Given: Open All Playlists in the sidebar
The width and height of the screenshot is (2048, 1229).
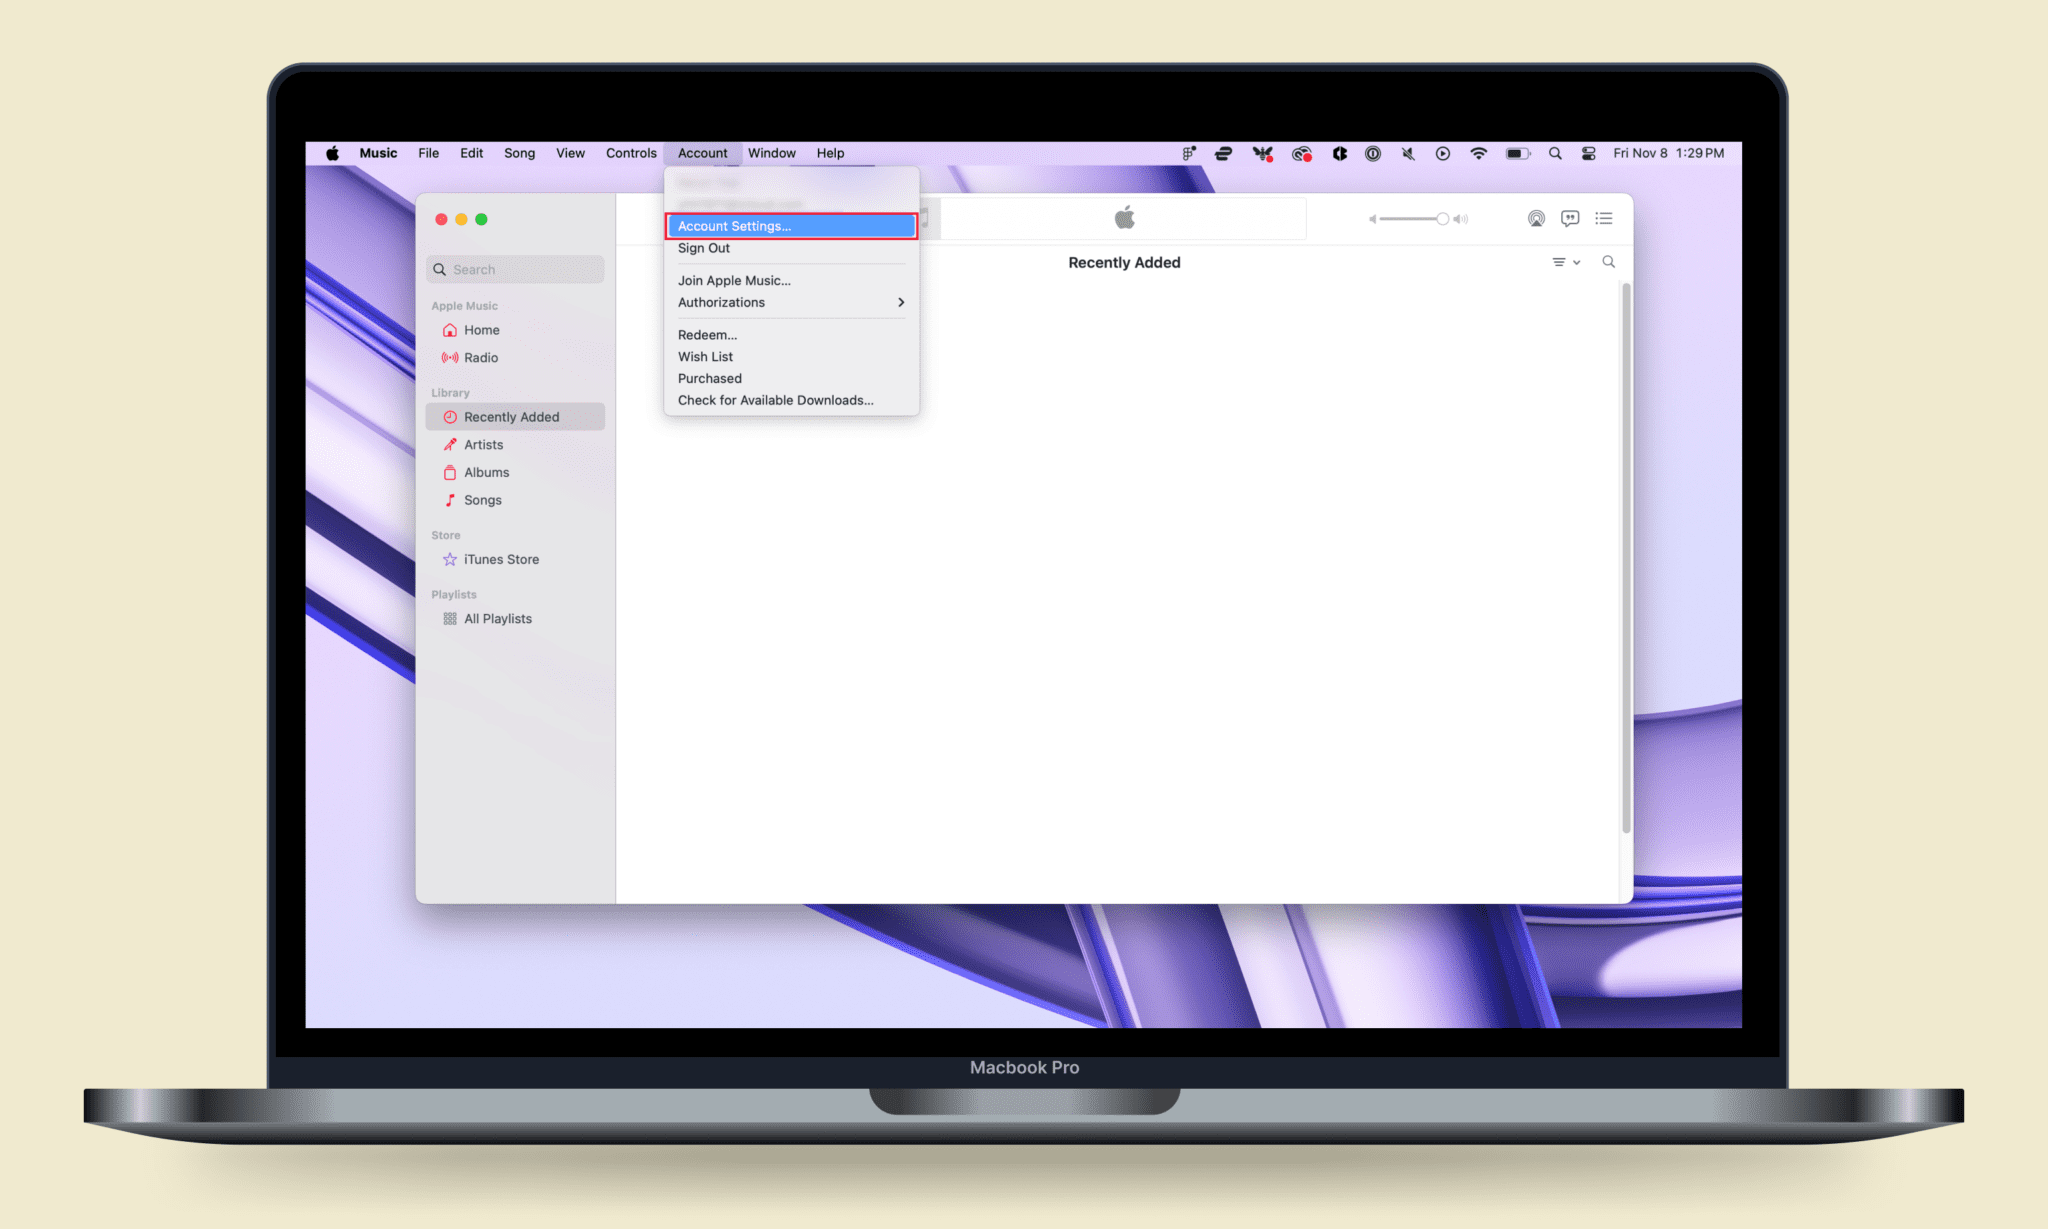Looking at the screenshot, I should [498, 618].
